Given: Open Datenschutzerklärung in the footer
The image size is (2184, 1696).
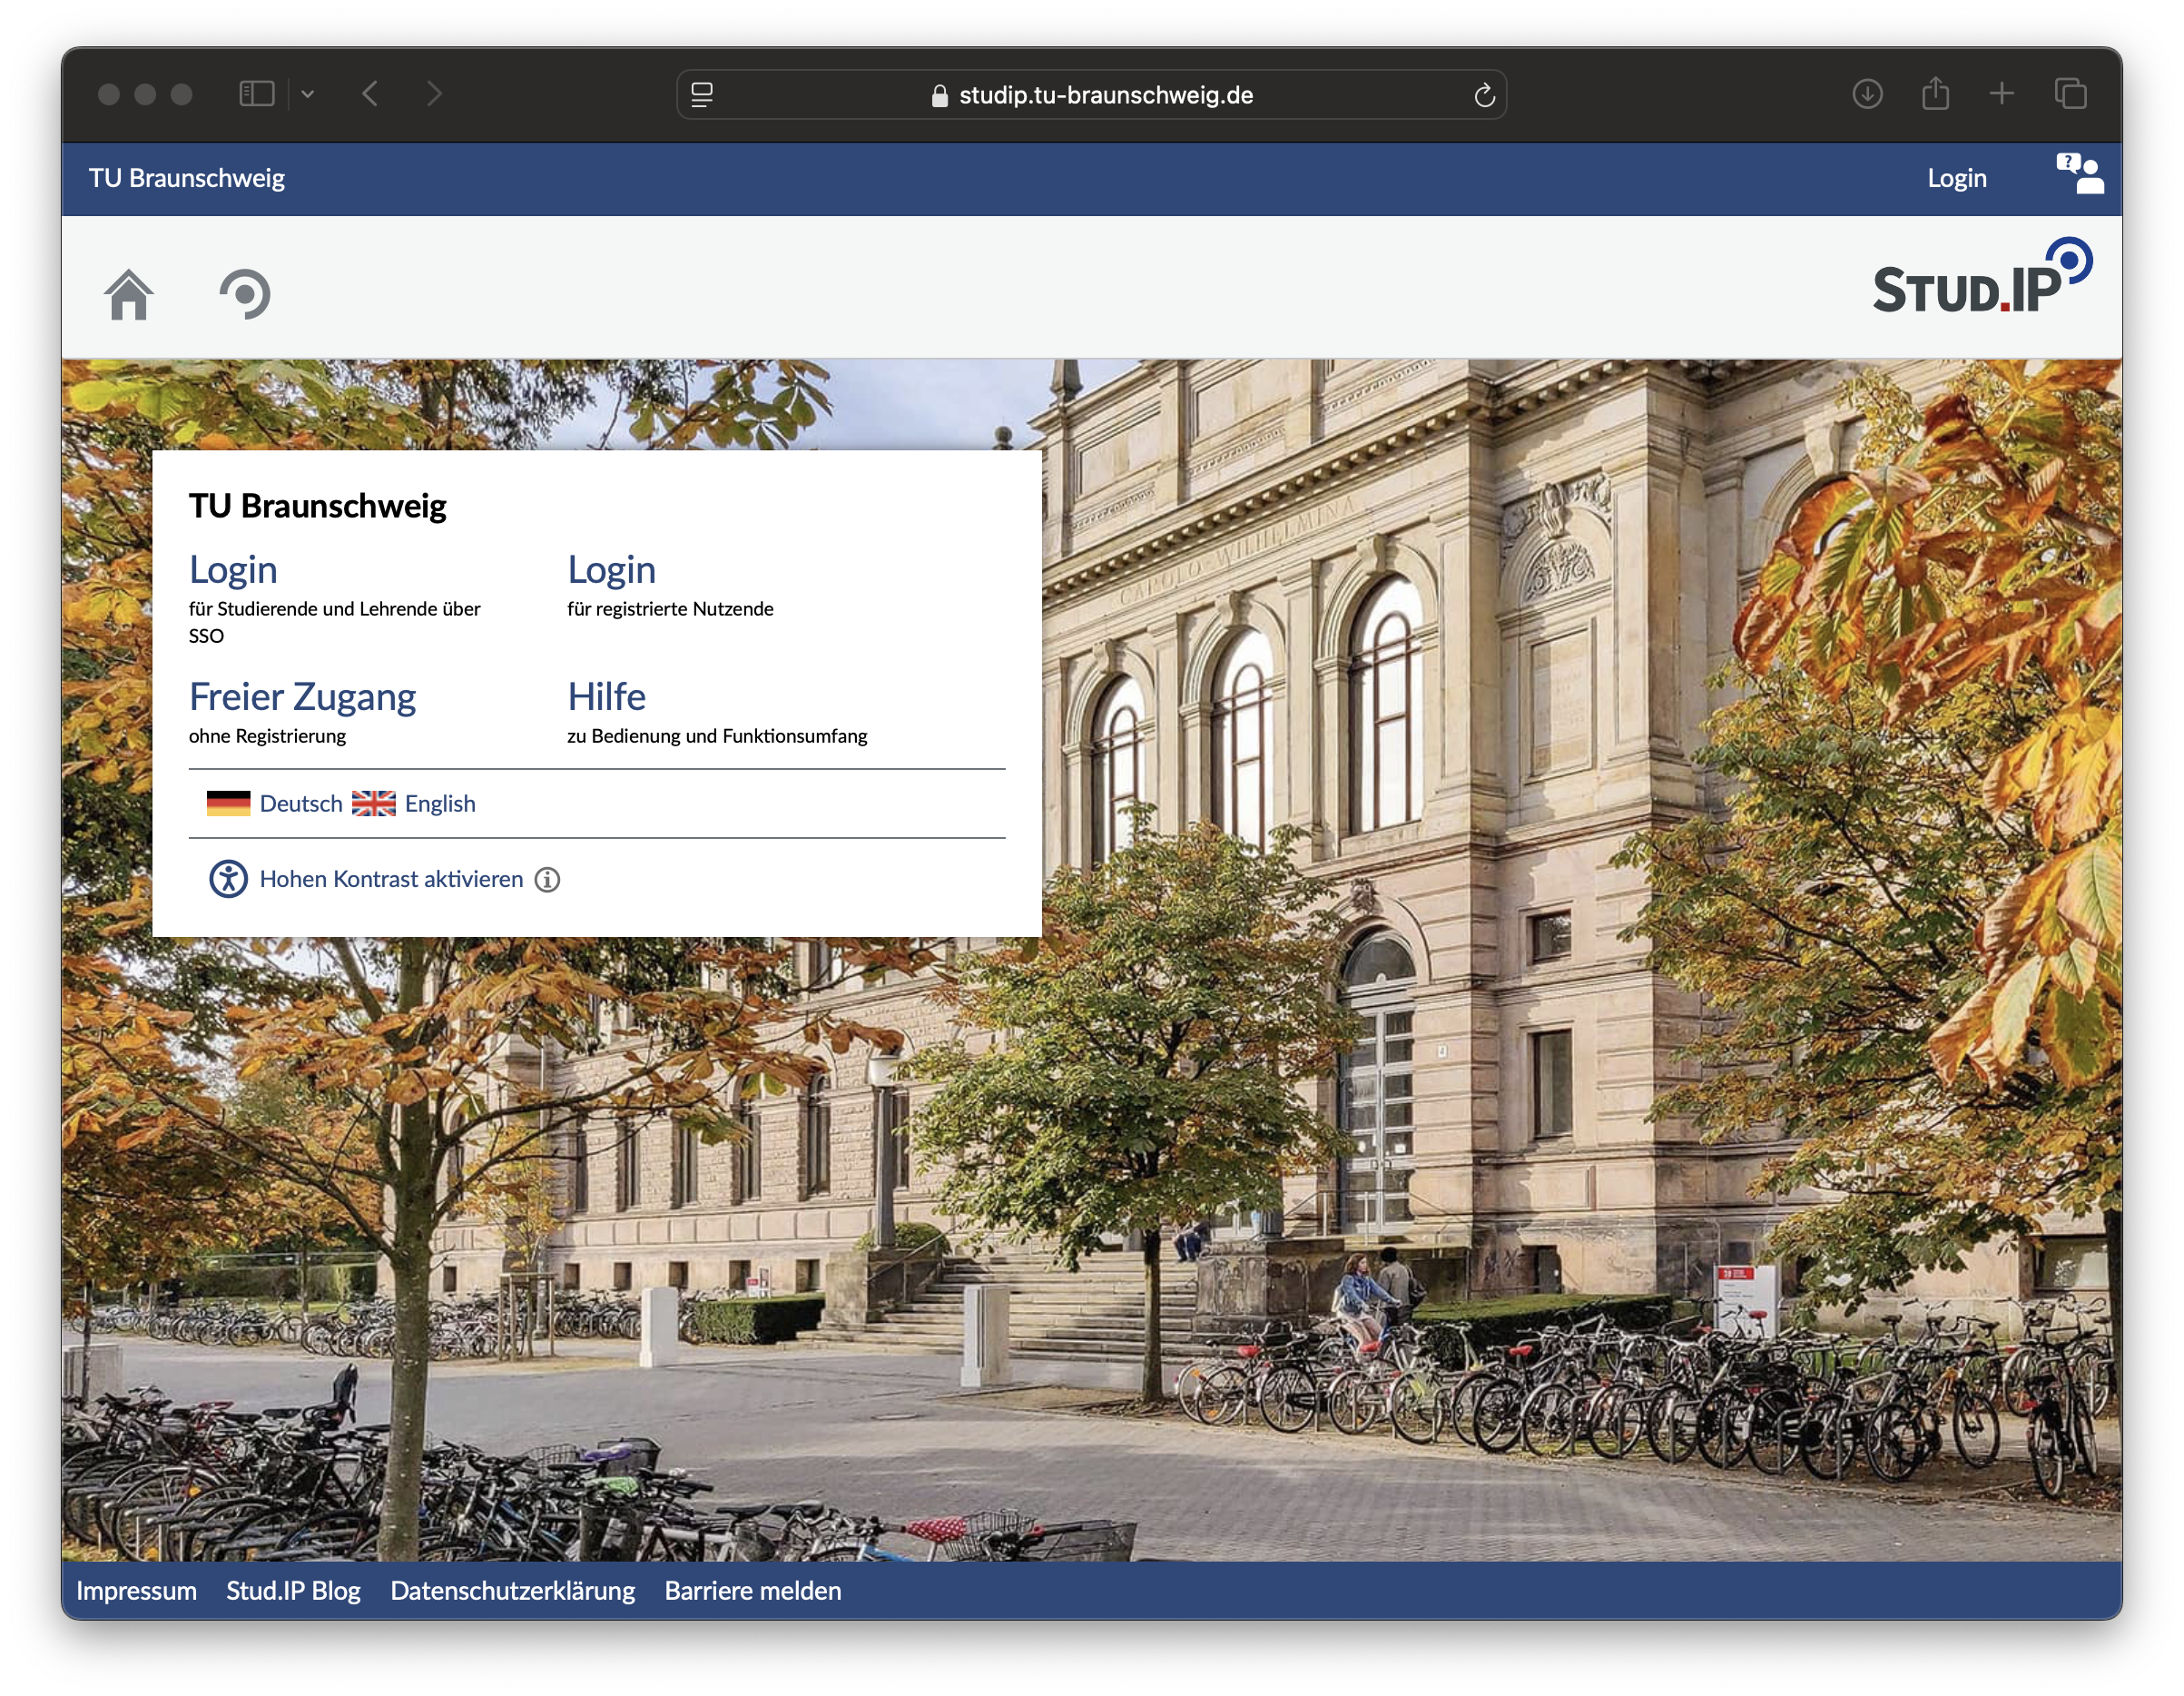Looking at the screenshot, I should [x=512, y=1591].
